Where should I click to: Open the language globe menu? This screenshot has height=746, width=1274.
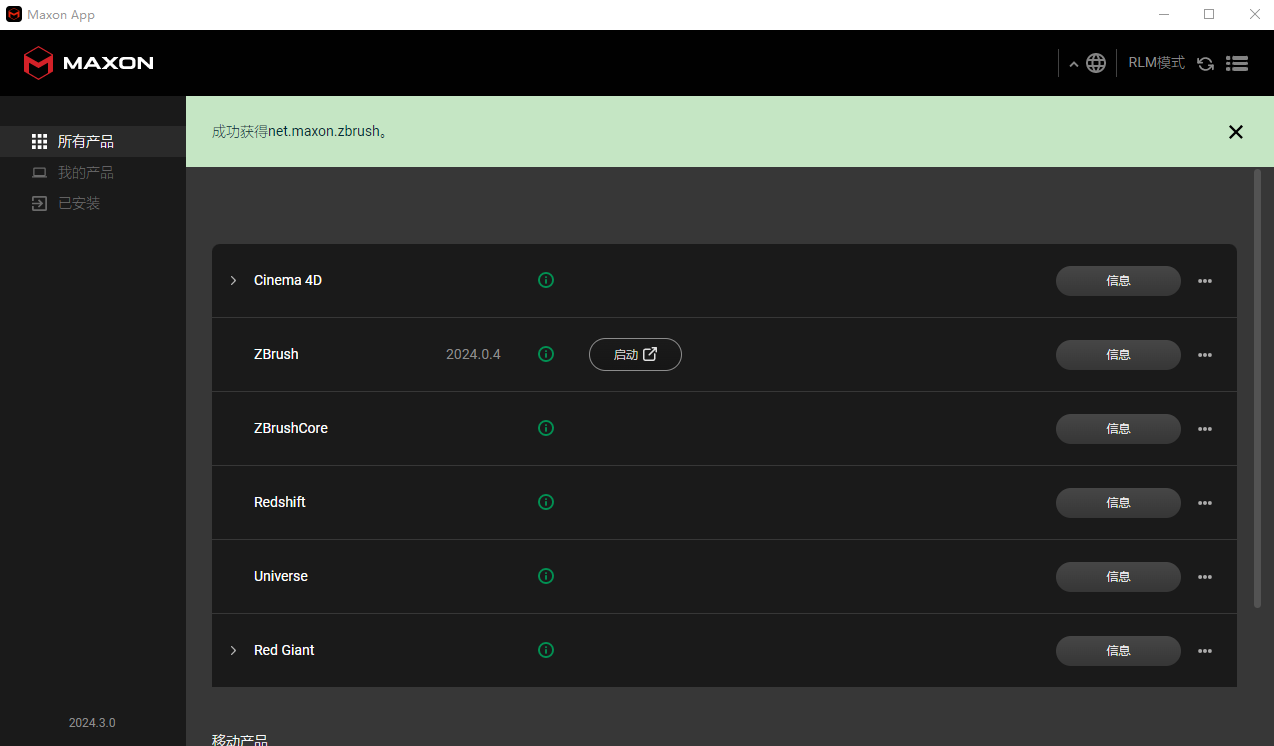[x=1096, y=63]
